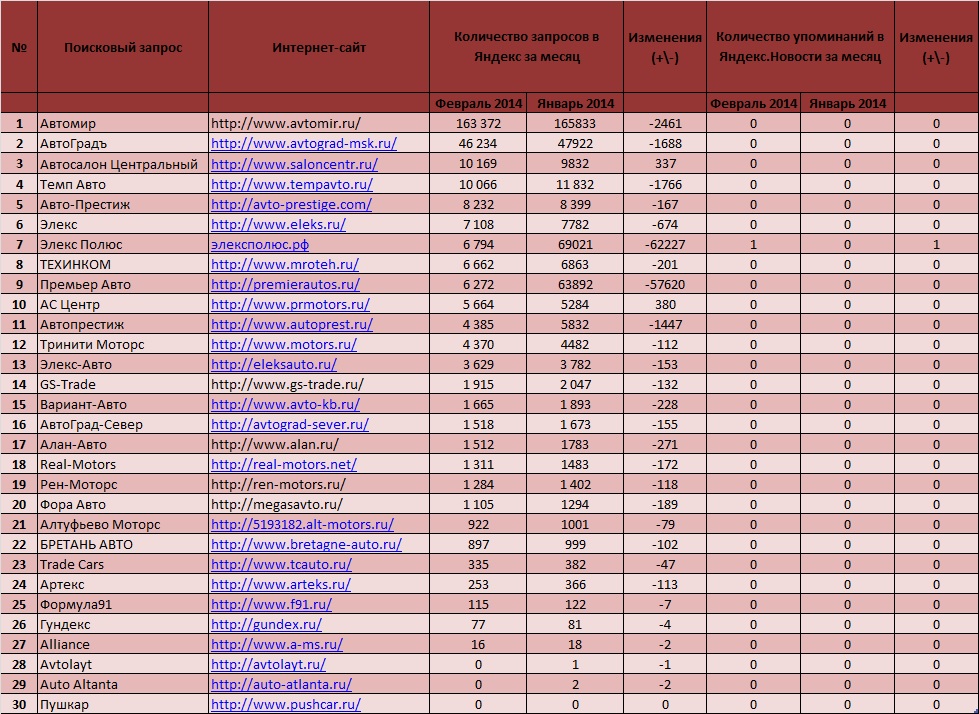Open the bretagne-auto.ru hyperlink
This screenshot has width=979, height=714.
tap(306, 544)
